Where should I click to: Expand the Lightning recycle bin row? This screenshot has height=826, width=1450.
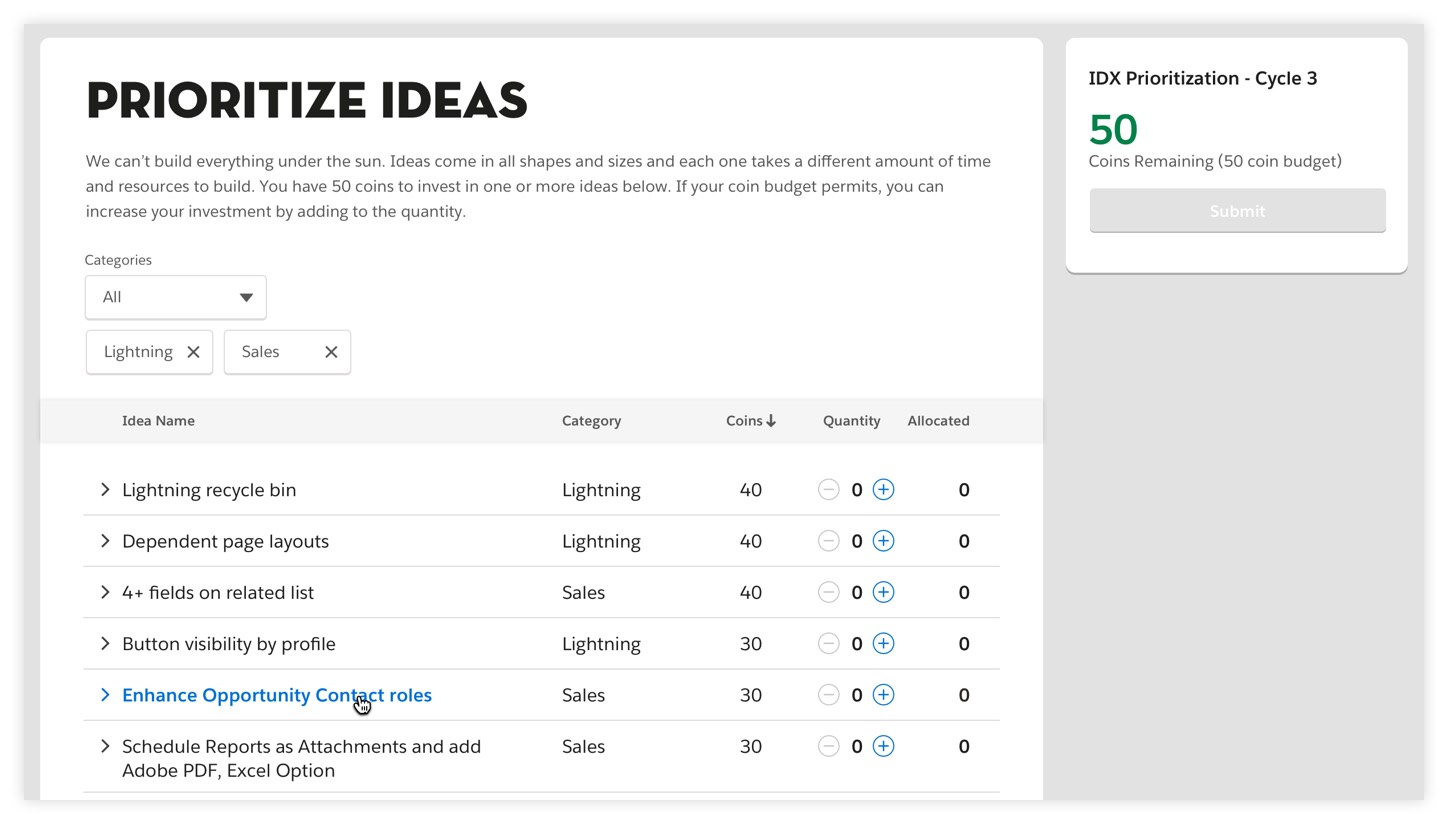[105, 490]
